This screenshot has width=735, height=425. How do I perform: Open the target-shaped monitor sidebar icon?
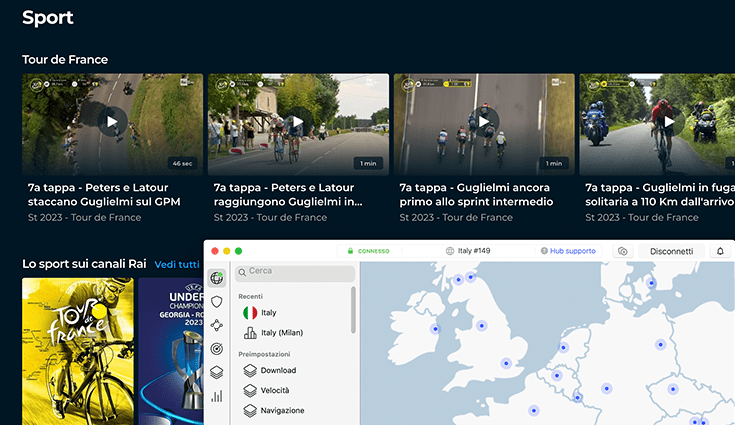click(217, 349)
